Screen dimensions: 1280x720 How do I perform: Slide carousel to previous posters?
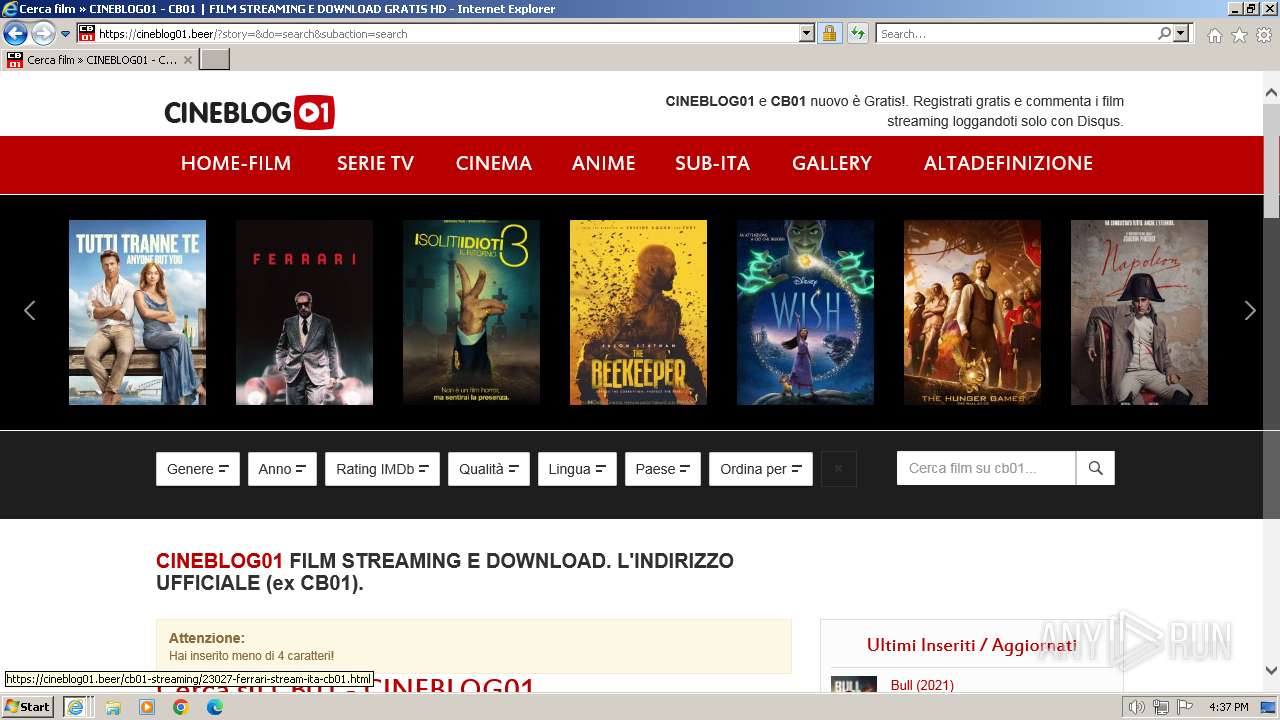(30, 311)
